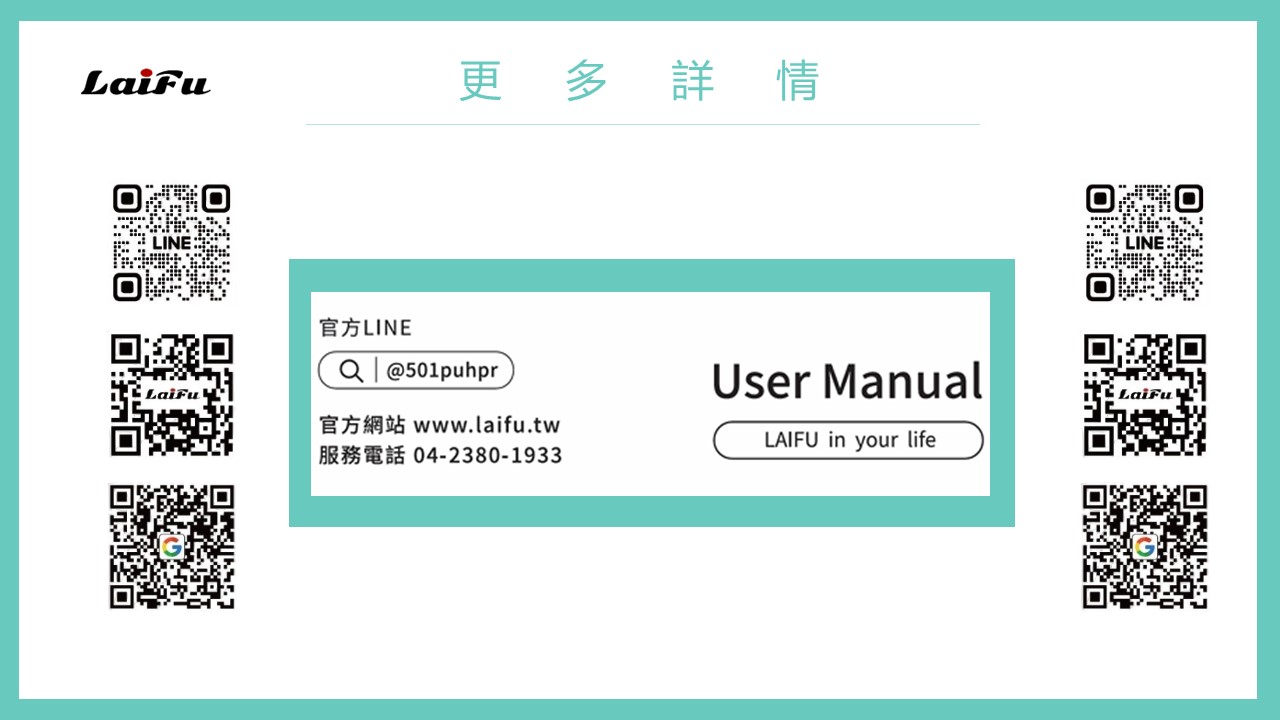Viewport: 1280px width, 720px height.
Task: Click the right-side LaiFu QR code
Action: click(x=1144, y=394)
